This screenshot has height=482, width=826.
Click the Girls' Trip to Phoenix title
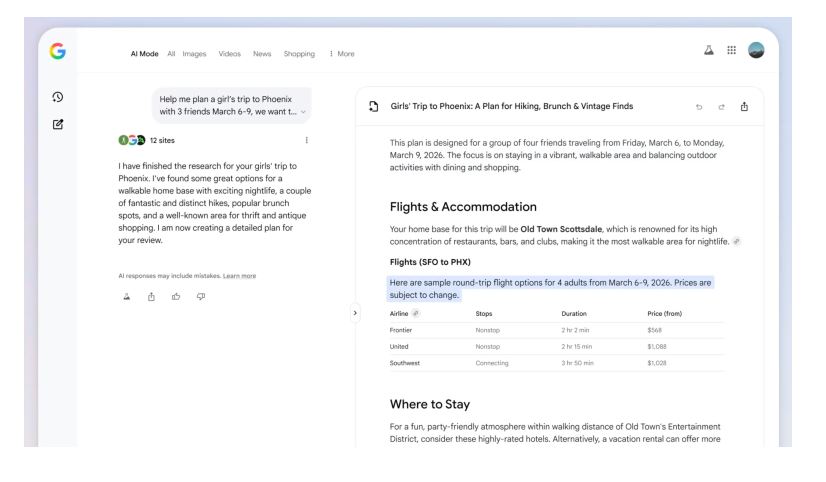[x=512, y=106]
